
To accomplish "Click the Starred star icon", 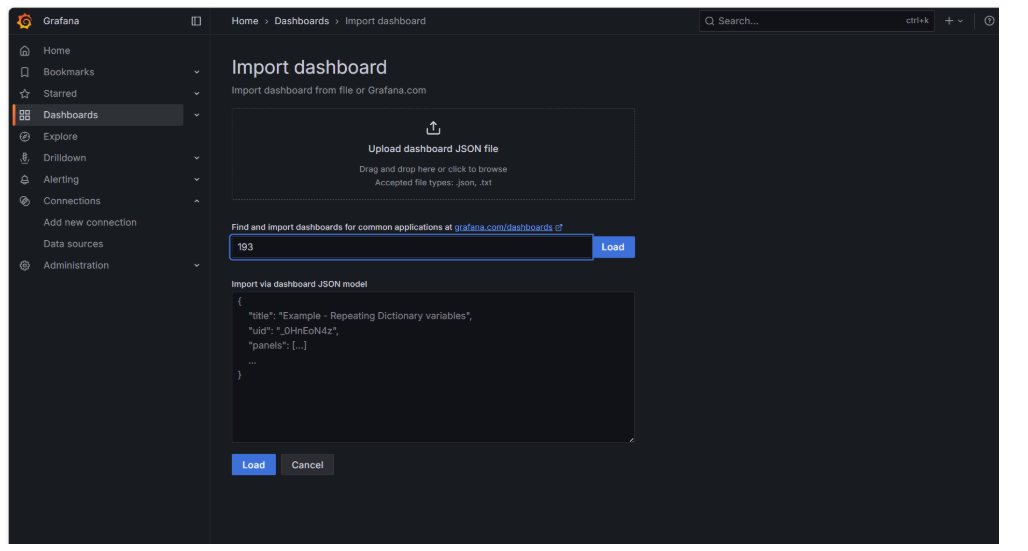I will [25, 94].
